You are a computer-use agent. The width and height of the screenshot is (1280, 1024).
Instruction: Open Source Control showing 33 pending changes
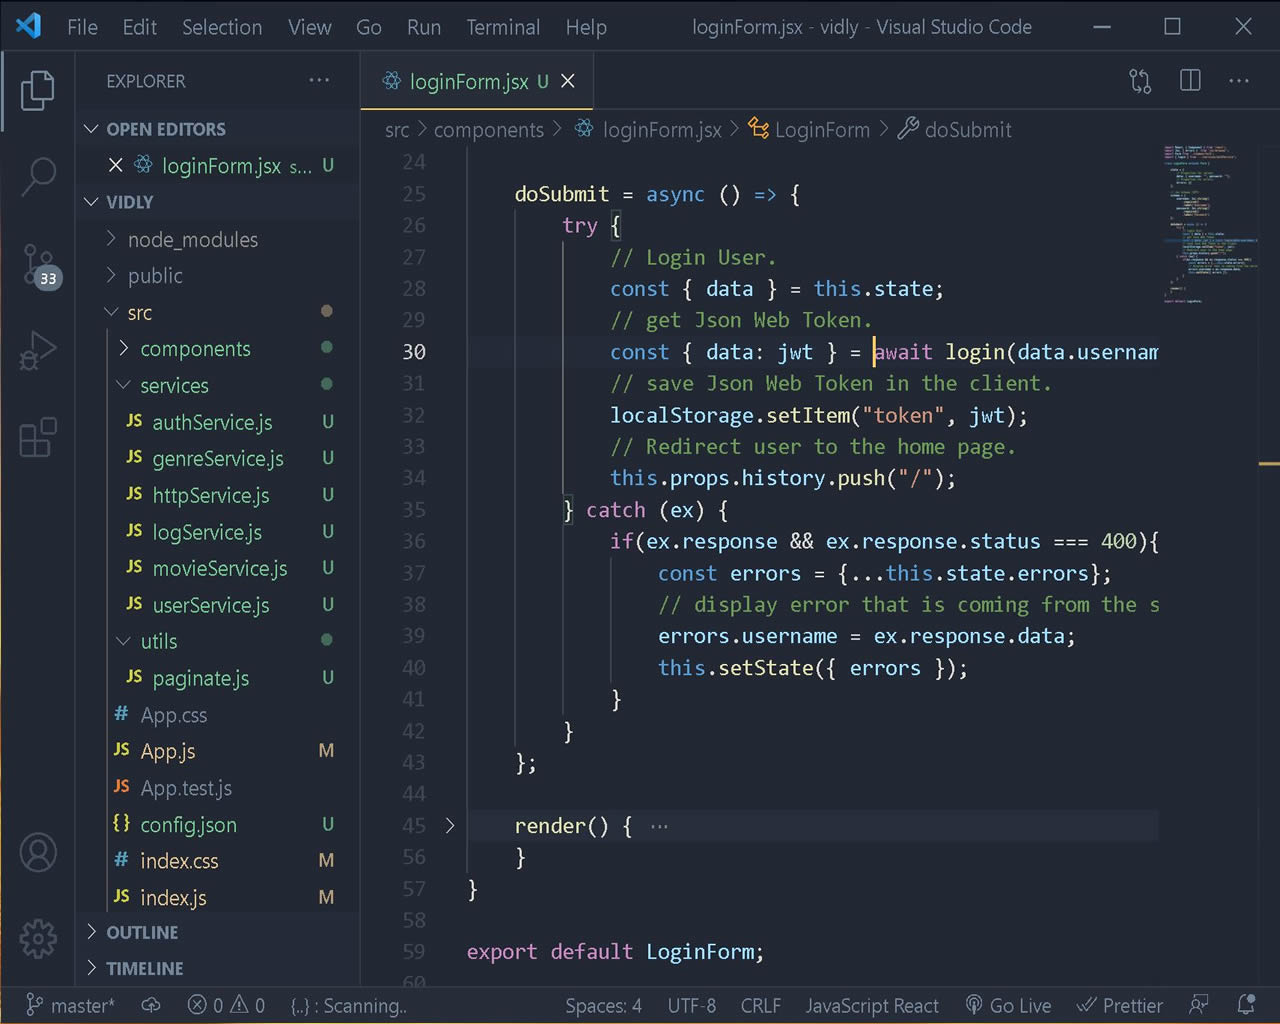[38, 263]
